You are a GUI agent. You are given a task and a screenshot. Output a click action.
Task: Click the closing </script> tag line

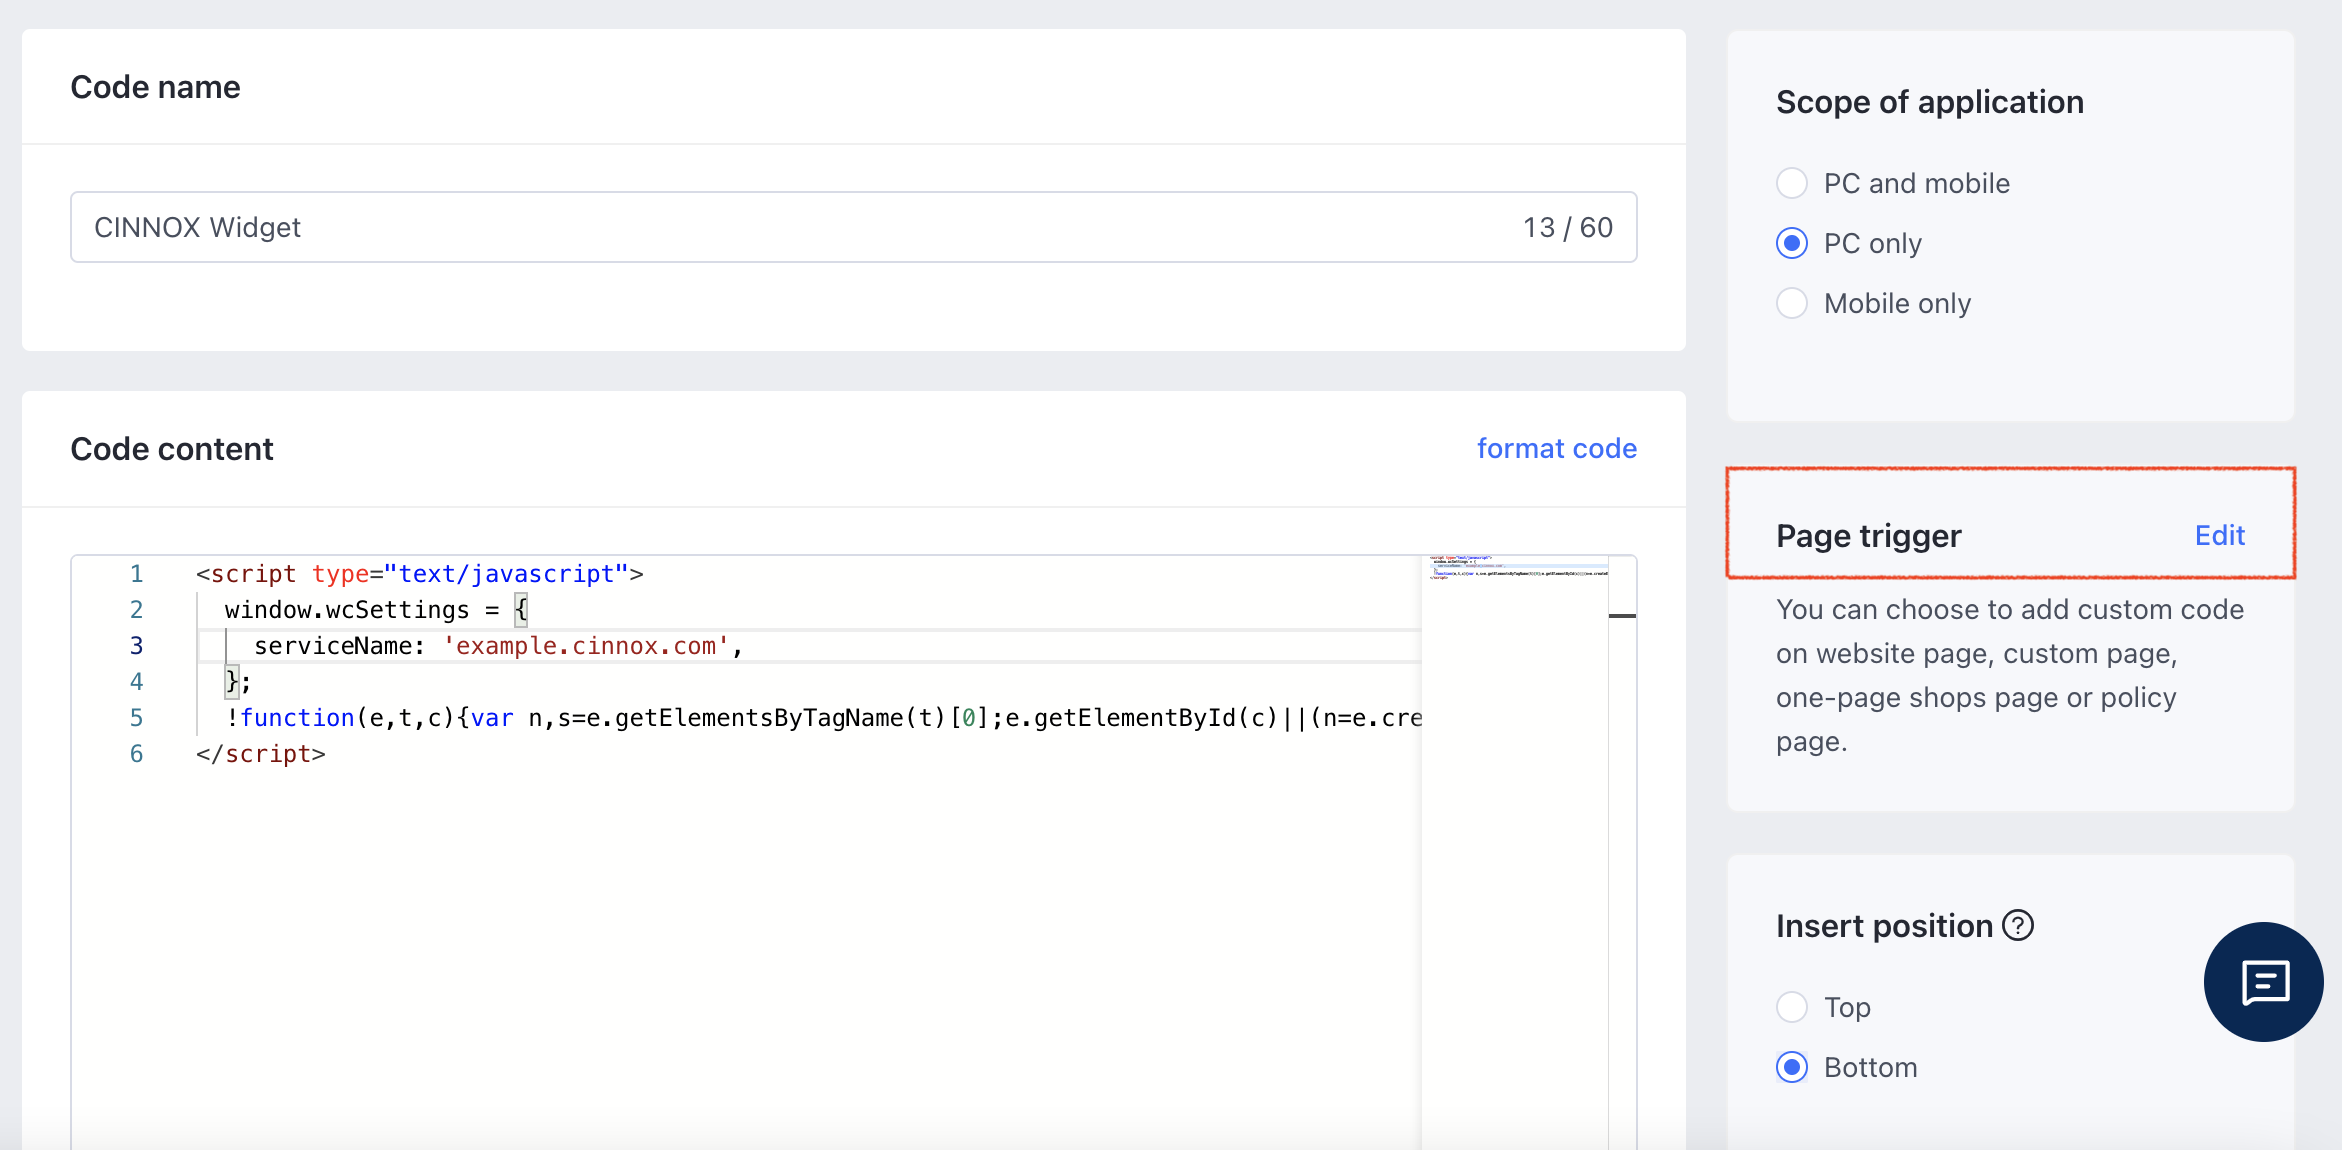(x=261, y=754)
